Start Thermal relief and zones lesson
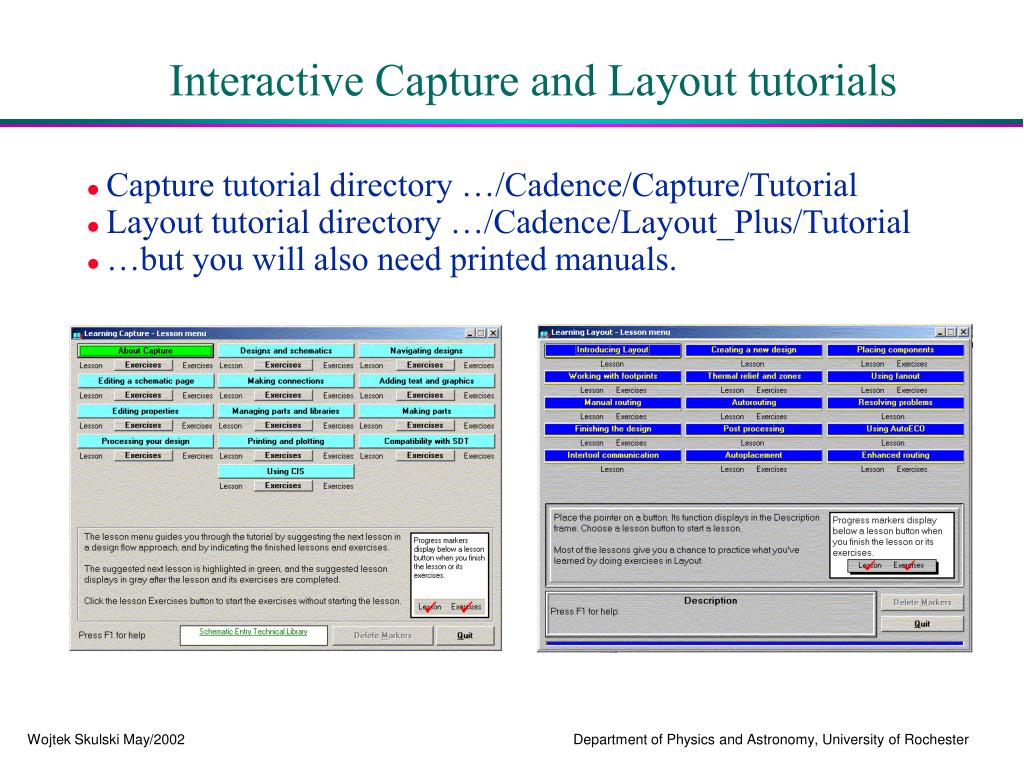The width and height of the screenshot is (1024, 768). pos(754,376)
